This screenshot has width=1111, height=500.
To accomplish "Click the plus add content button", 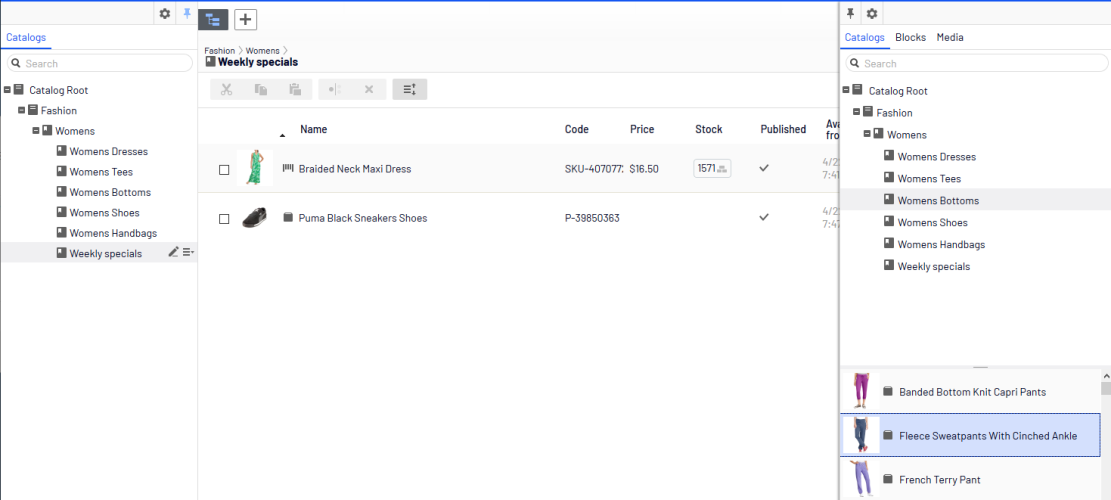I will tap(245, 20).
